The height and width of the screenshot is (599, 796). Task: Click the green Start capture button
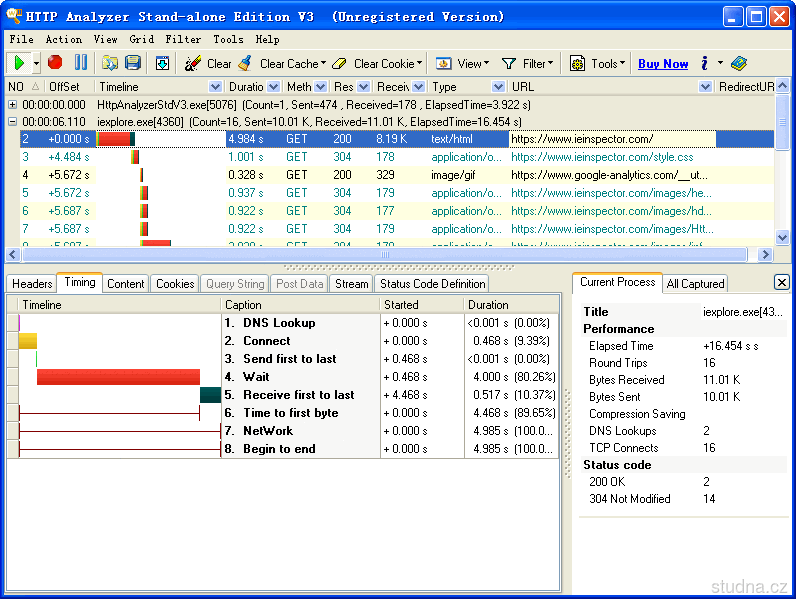click(x=18, y=63)
